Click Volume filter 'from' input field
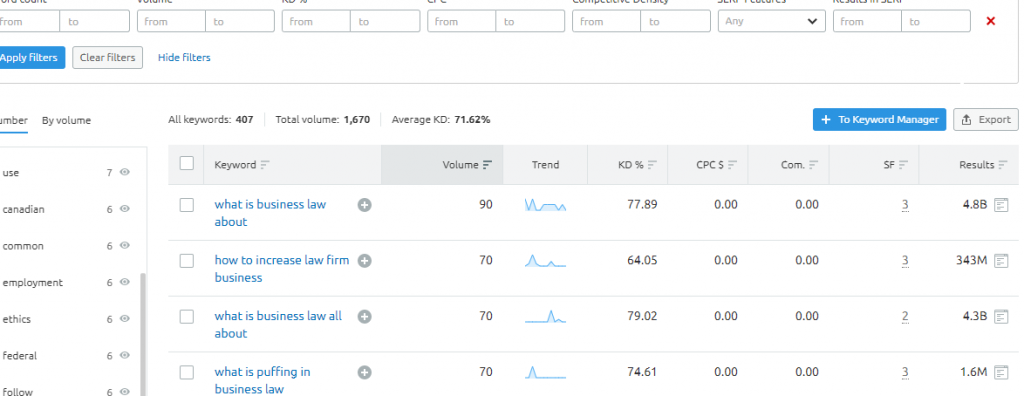Screen dimensions: 1024x396 [x=172, y=21]
